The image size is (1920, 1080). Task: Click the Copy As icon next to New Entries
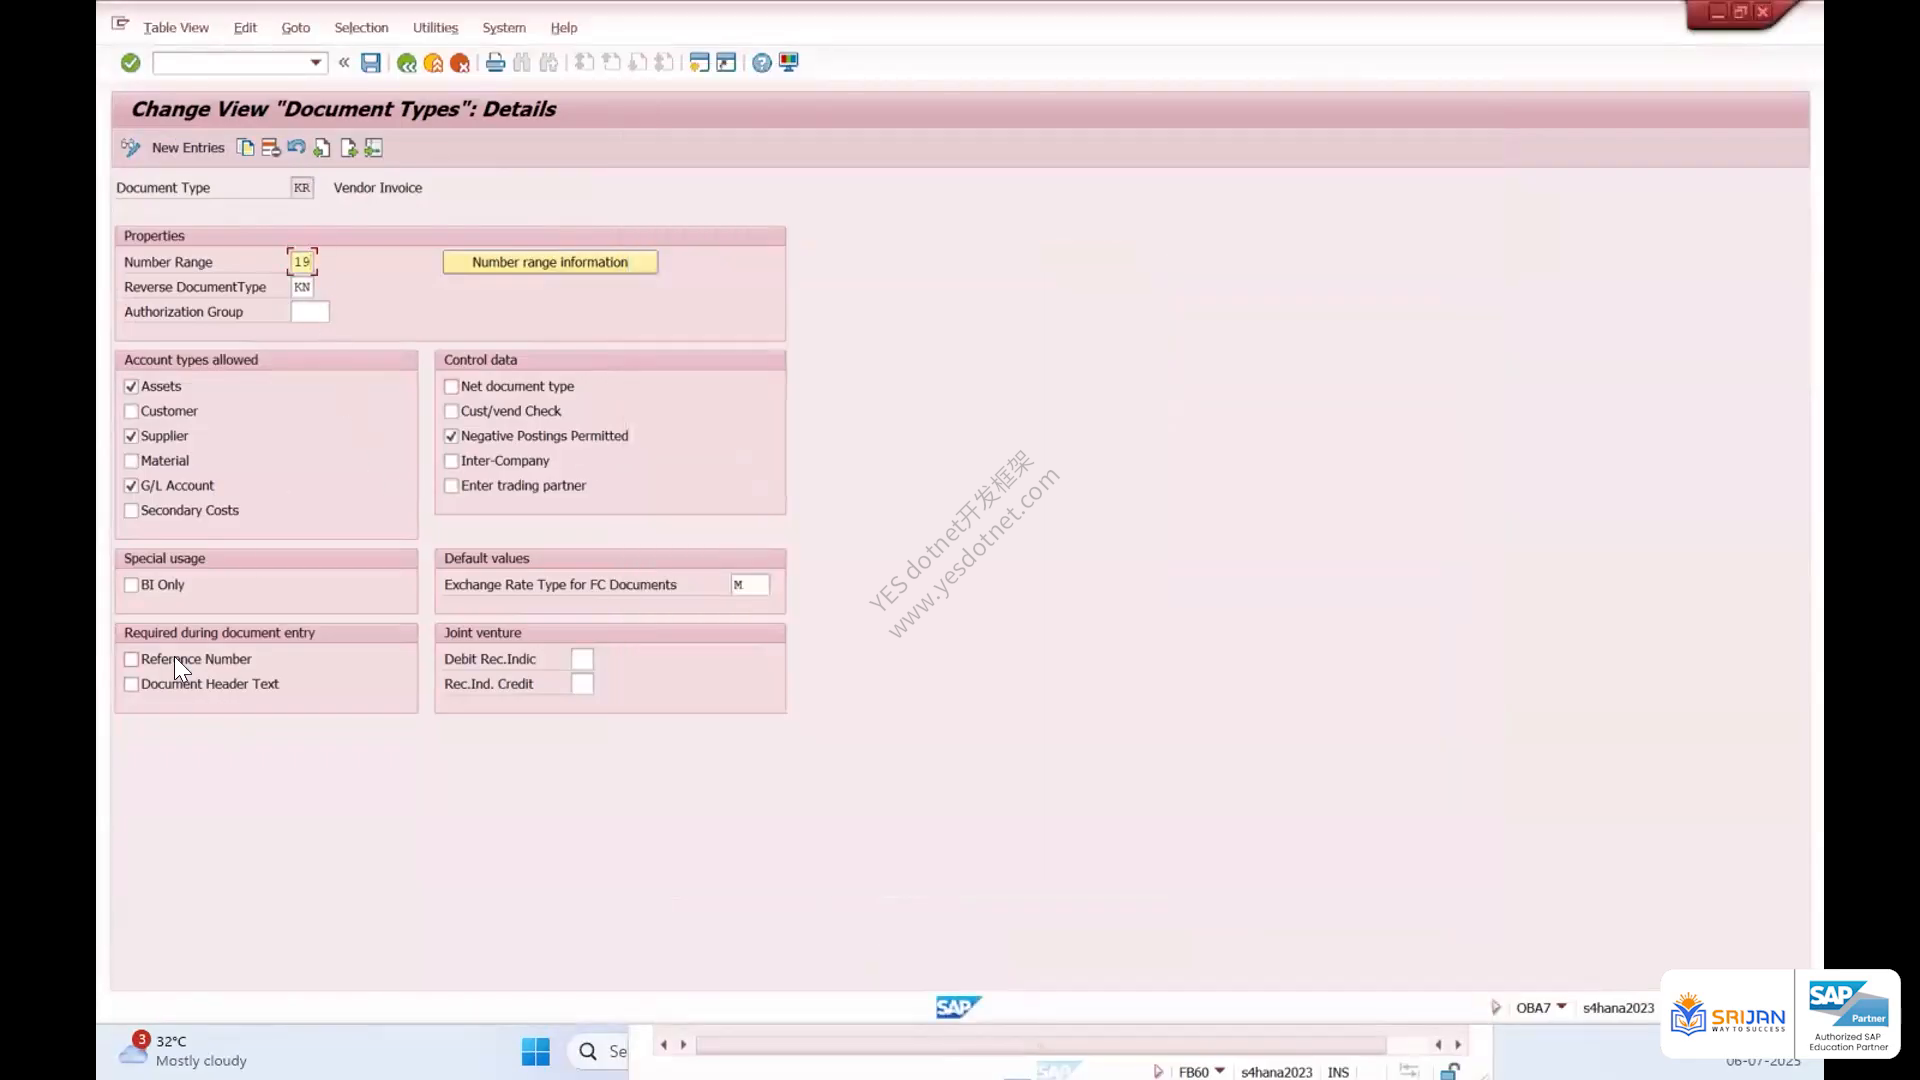pos(245,148)
